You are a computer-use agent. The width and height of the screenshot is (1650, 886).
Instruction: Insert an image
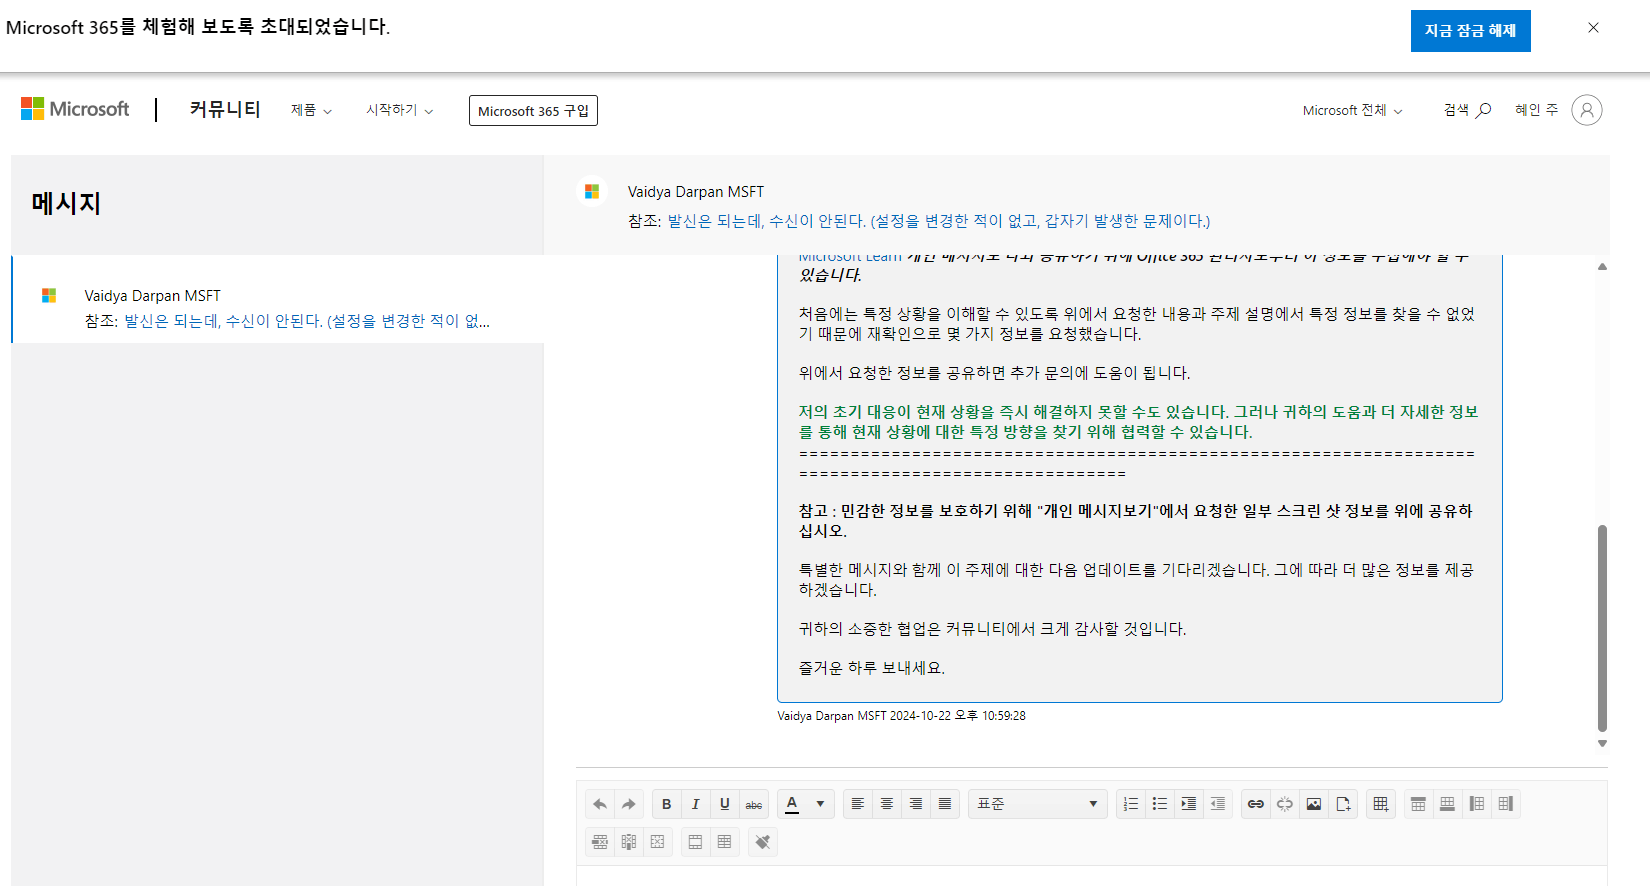click(x=1314, y=804)
